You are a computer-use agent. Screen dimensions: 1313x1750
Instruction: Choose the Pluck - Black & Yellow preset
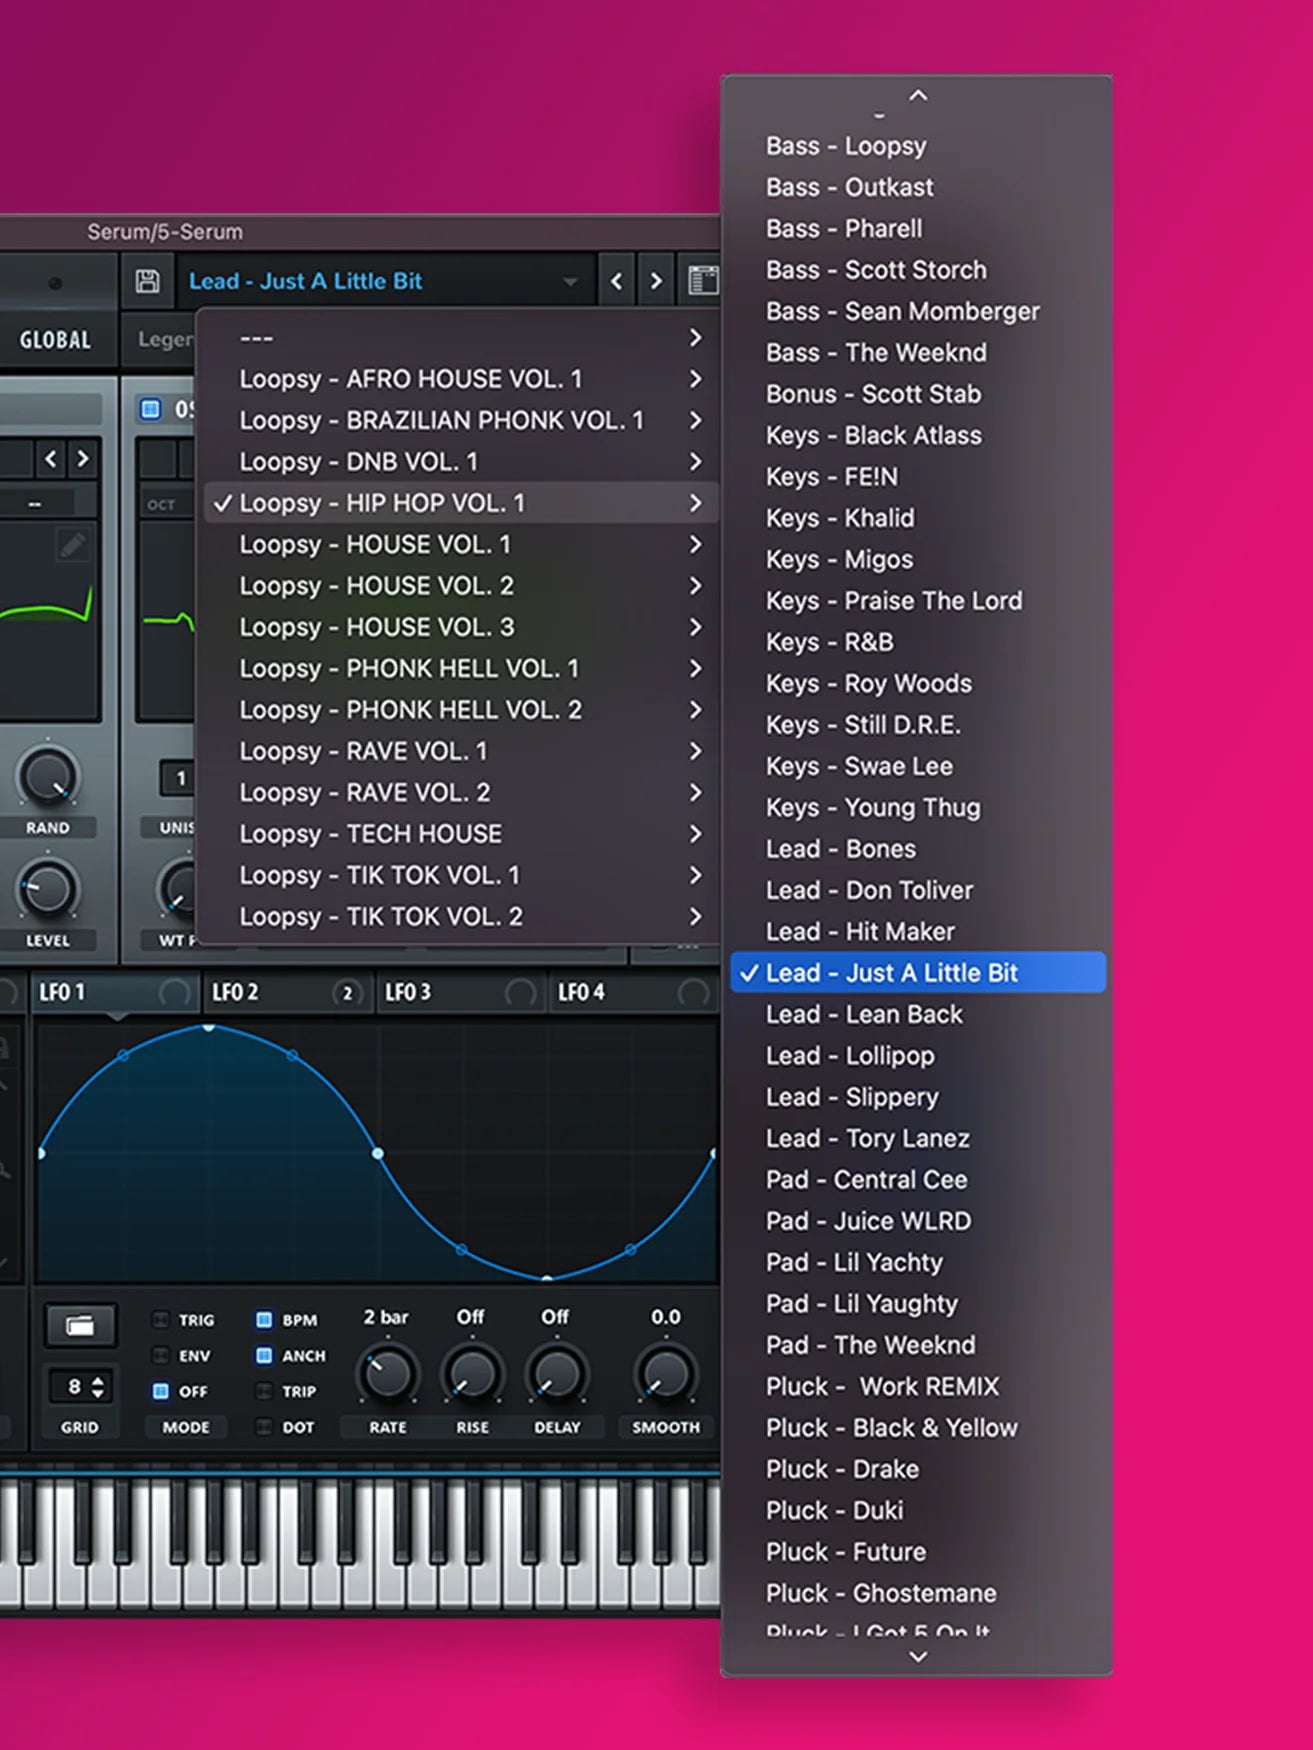click(918, 1428)
